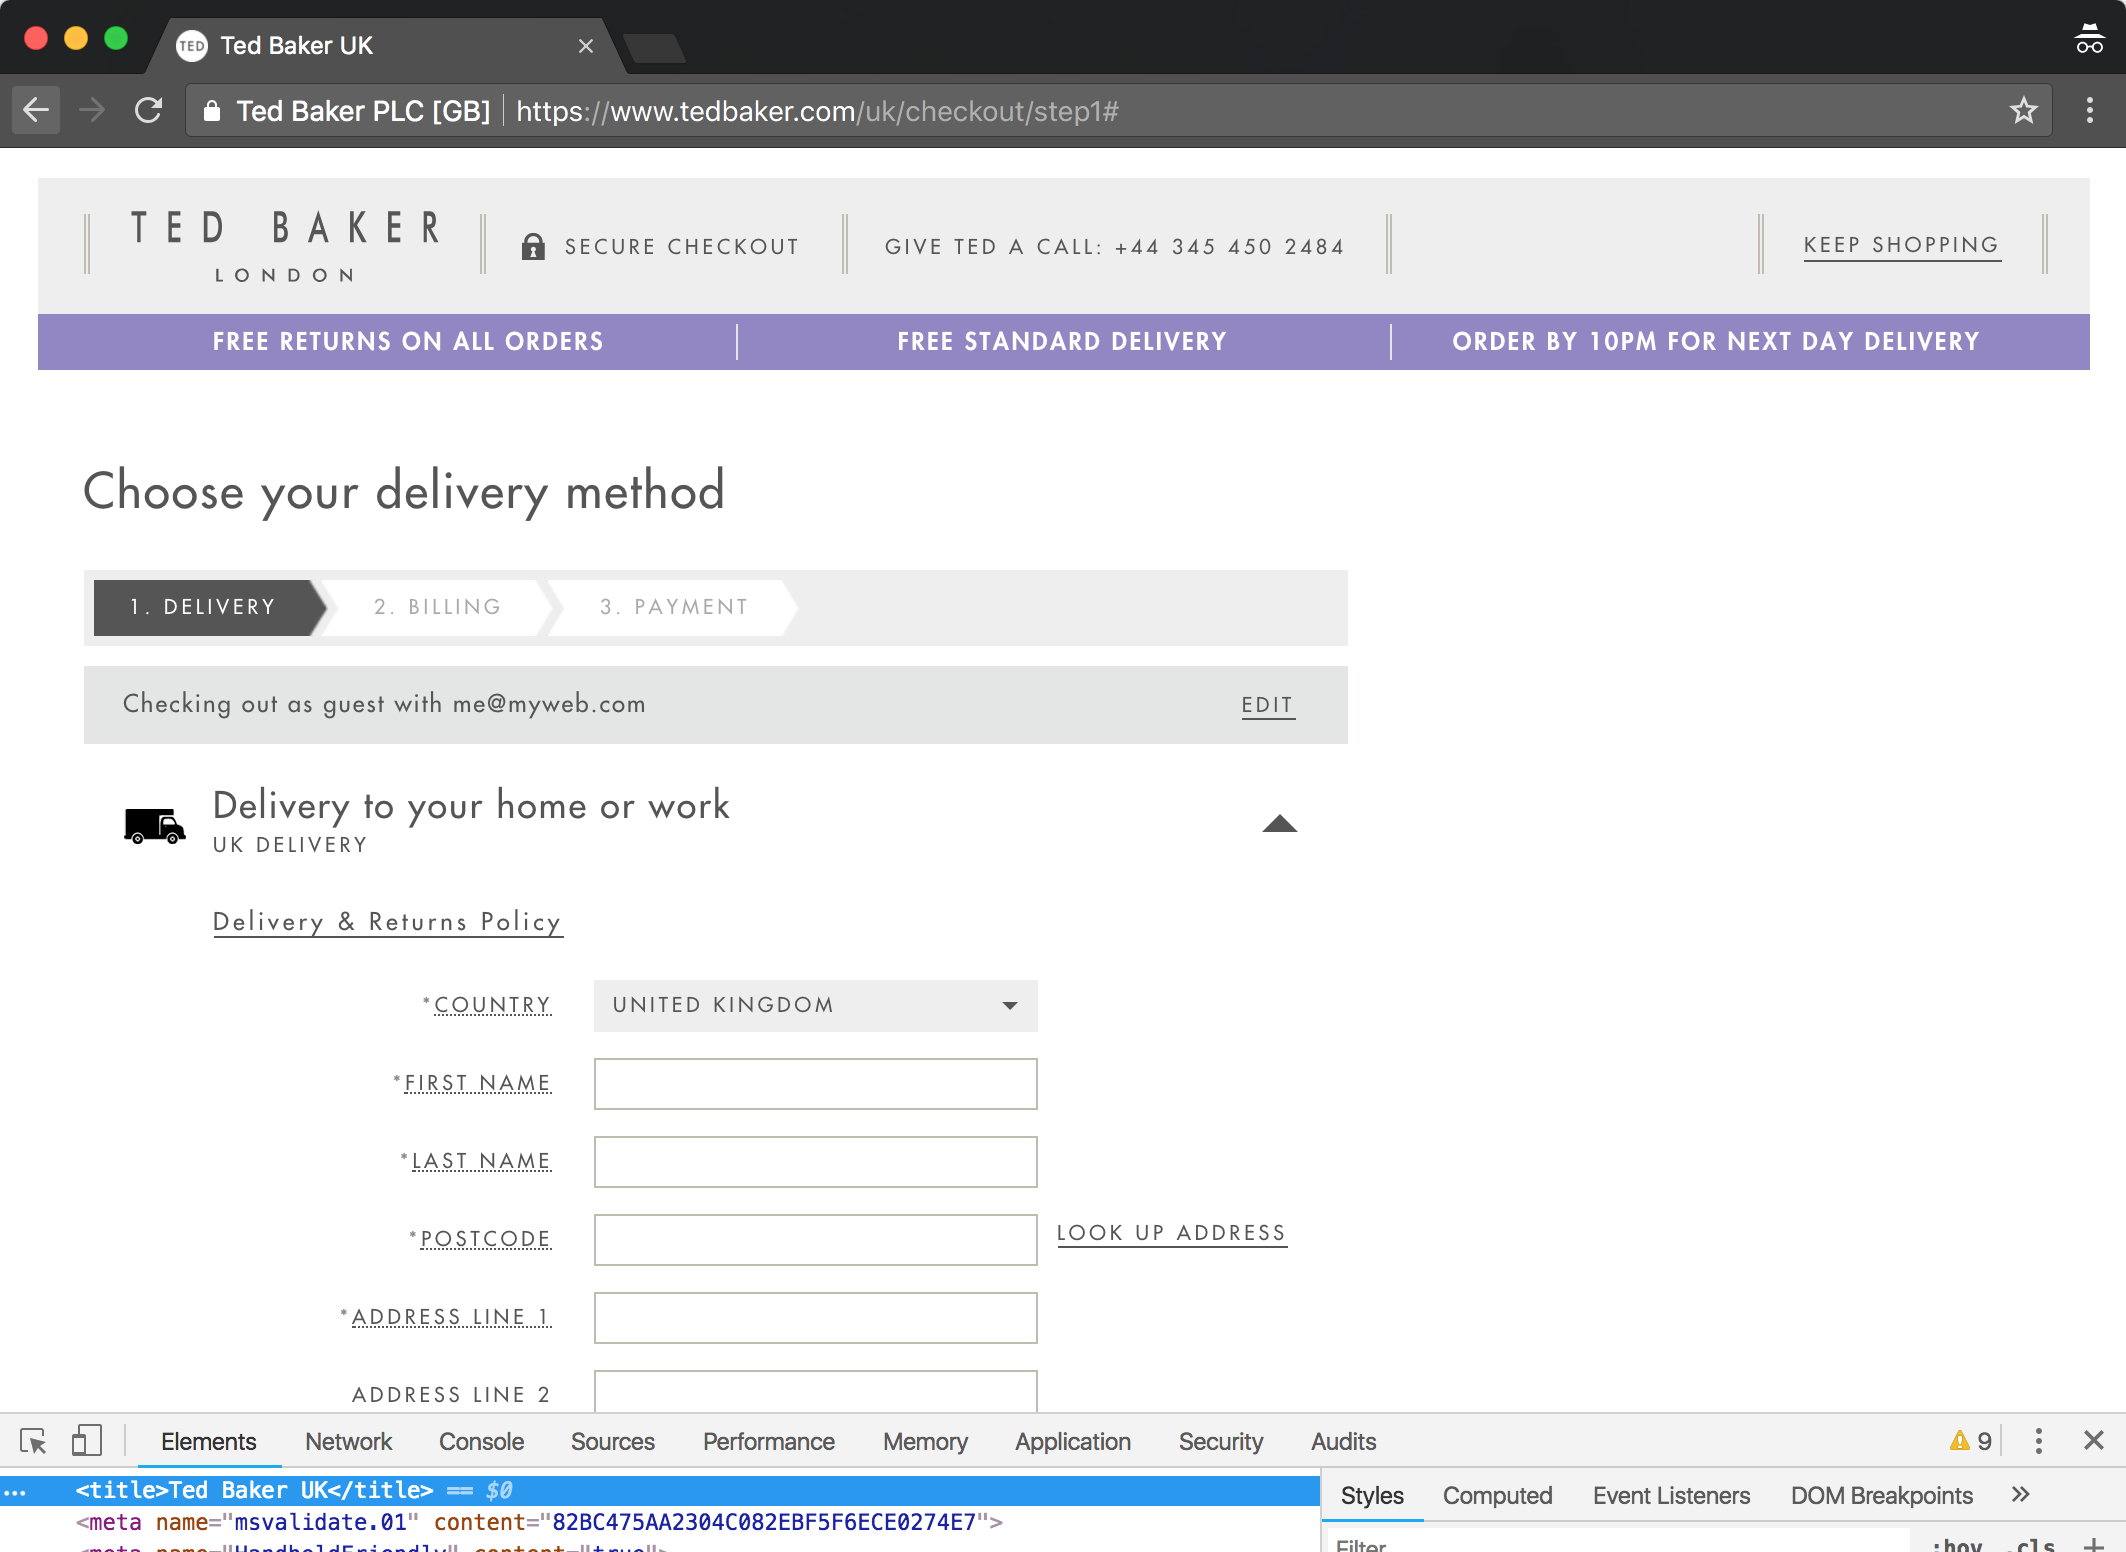Screen dimensions: 2126x1552
Task: Click the ellipsis beside title element row
Action: pyautogui.click(x=15, y=1492)
